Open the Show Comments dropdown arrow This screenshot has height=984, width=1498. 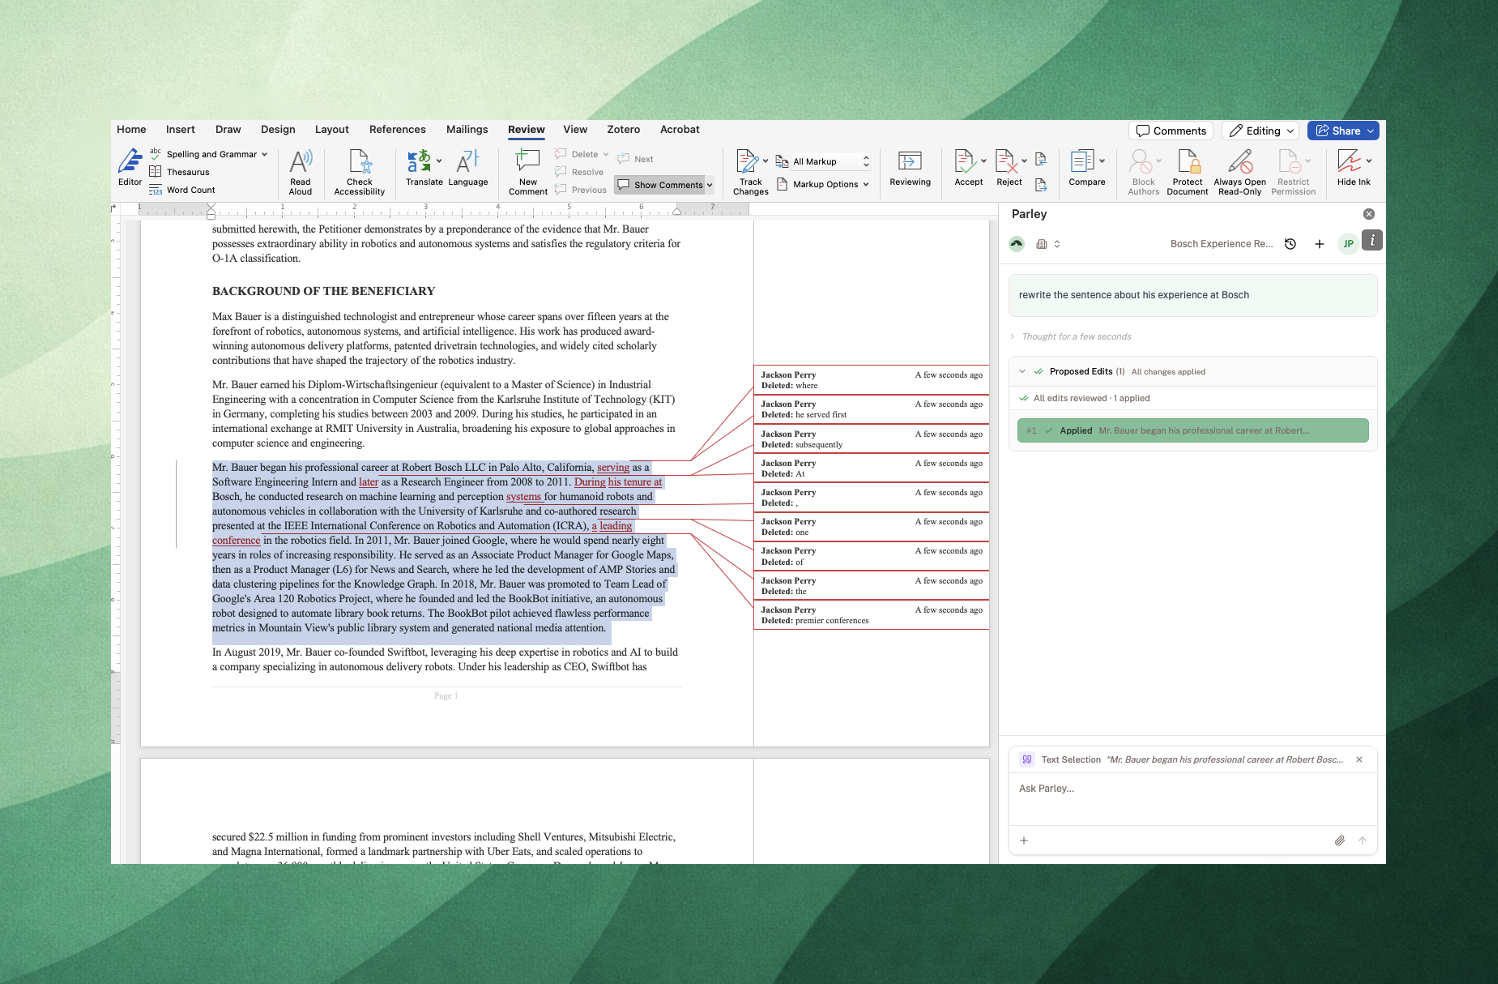710,185
